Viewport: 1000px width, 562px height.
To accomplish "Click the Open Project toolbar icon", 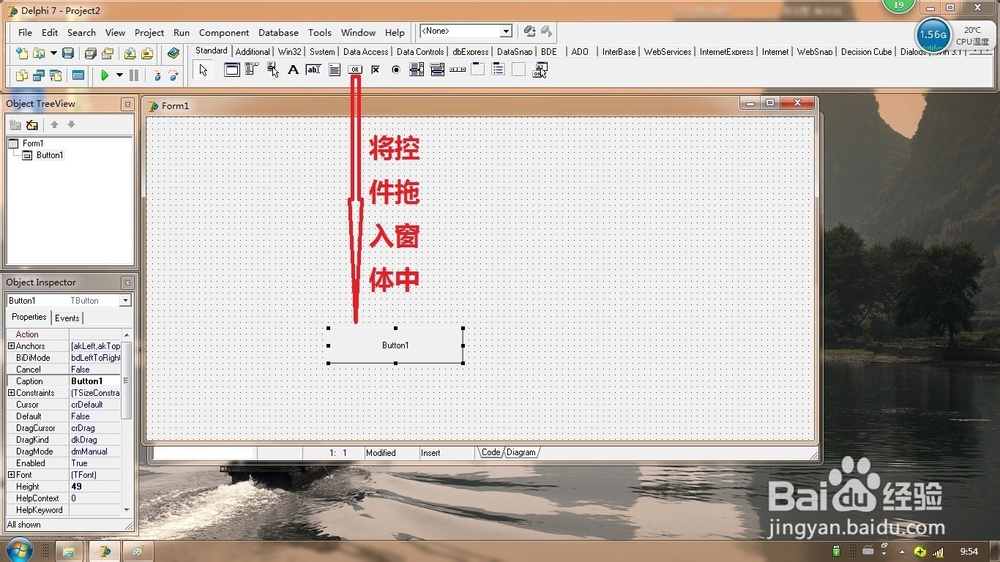I will pyautogui.click(x=108, y=54).
